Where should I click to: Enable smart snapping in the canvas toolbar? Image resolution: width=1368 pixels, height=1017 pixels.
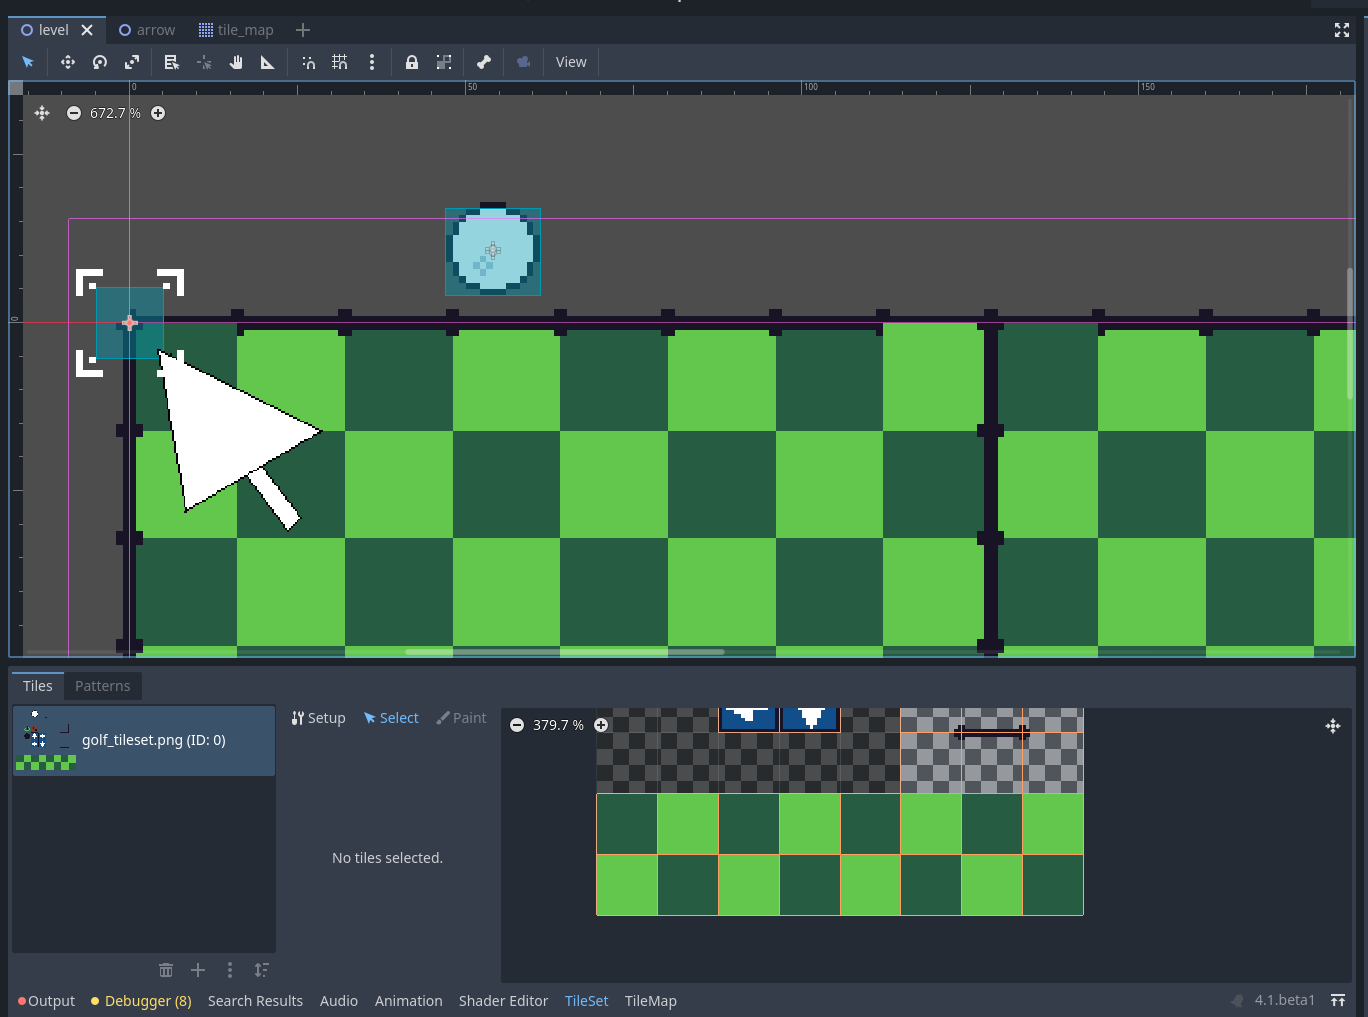point(307,61)
